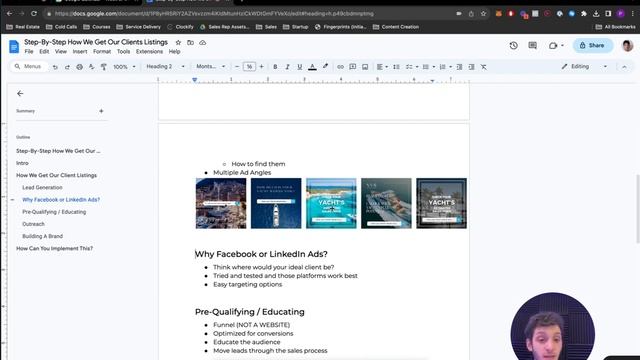Click the Undo icon in the toolbar

click(55, 67)
